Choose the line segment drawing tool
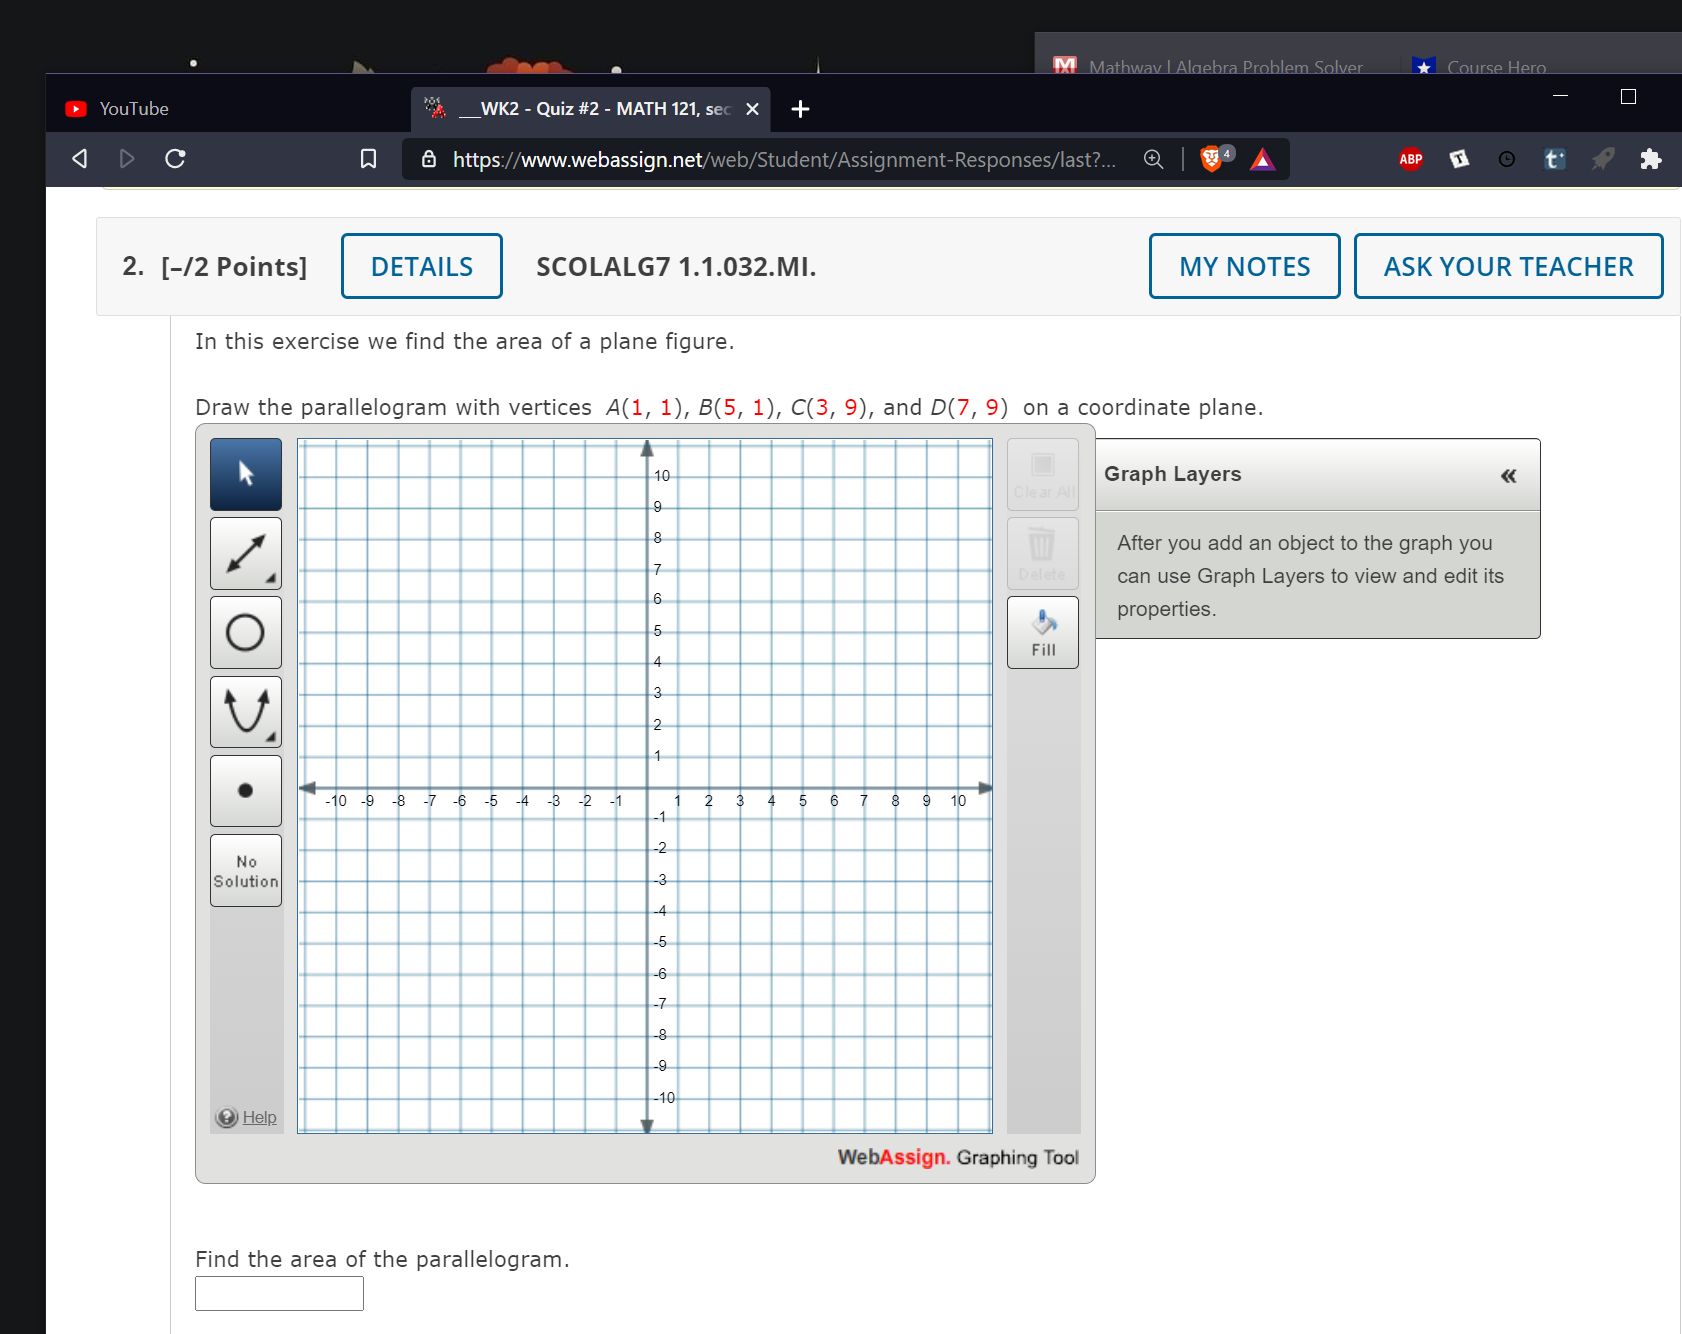 (x=246, y=553)
